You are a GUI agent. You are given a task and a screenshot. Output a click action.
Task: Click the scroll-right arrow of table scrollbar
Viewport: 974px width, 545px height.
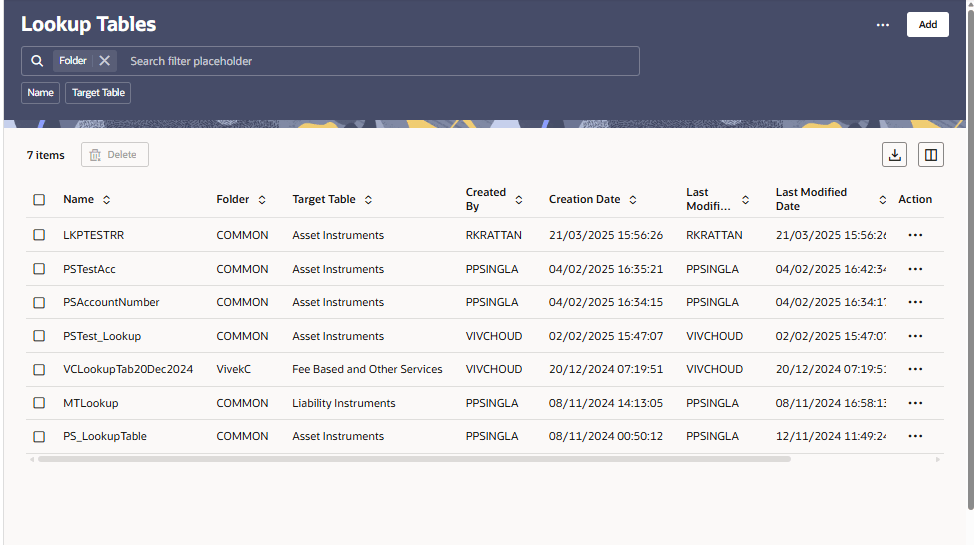(937, 459)
